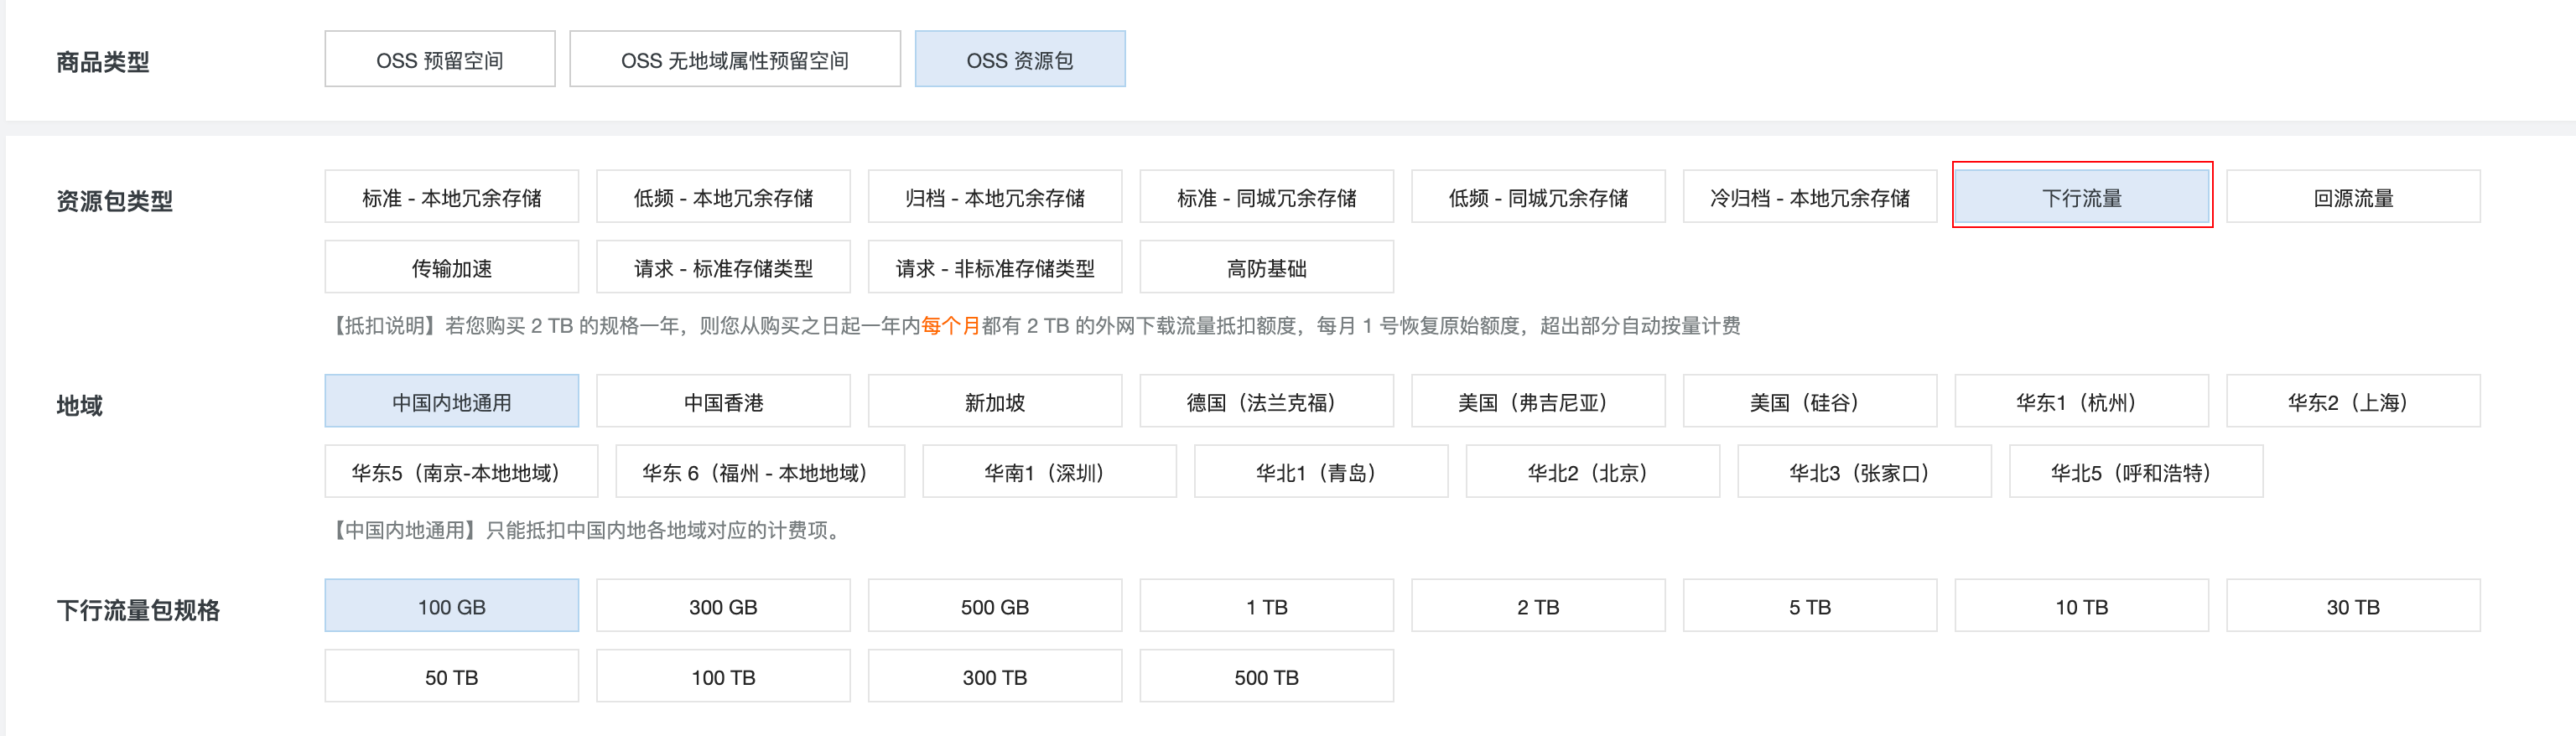Choose 冷归档 - 本地冗余存储 resource package

pos(1810,197)
